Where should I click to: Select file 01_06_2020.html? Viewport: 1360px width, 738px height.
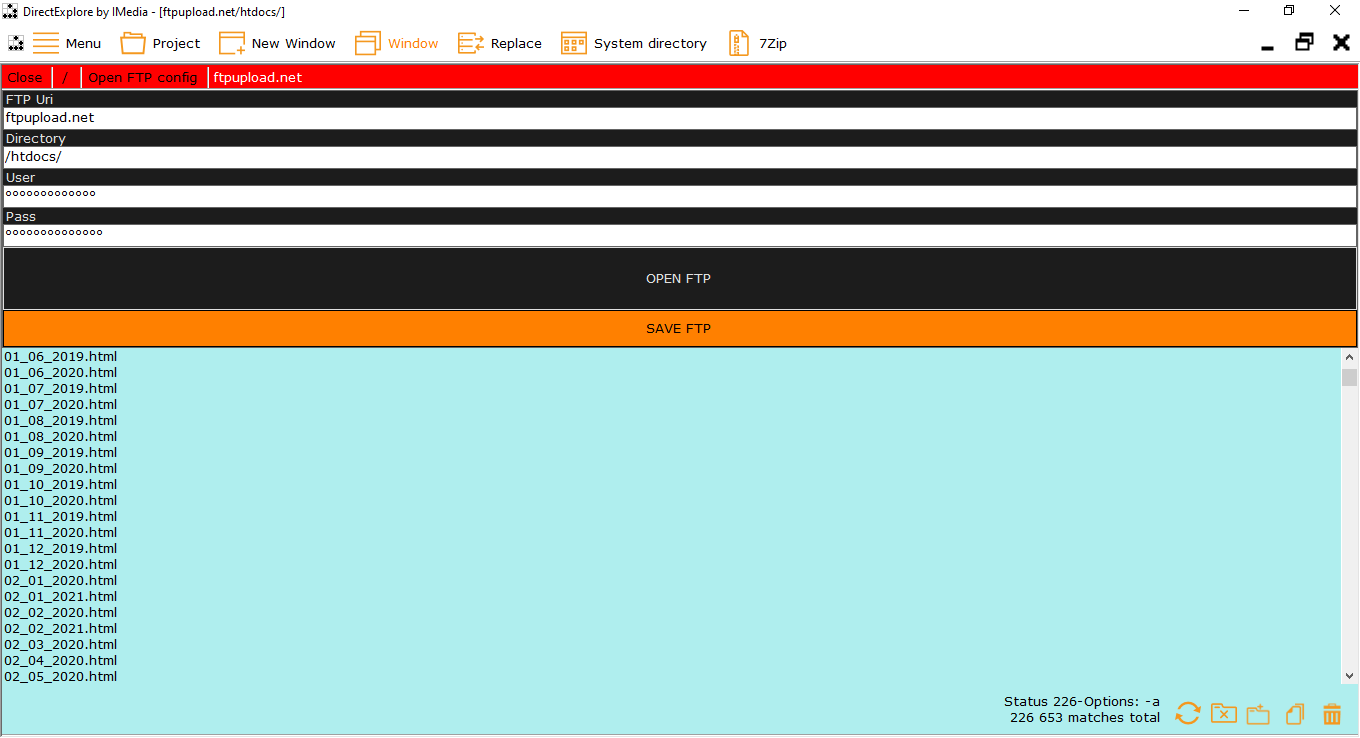[x=61, y=373]
